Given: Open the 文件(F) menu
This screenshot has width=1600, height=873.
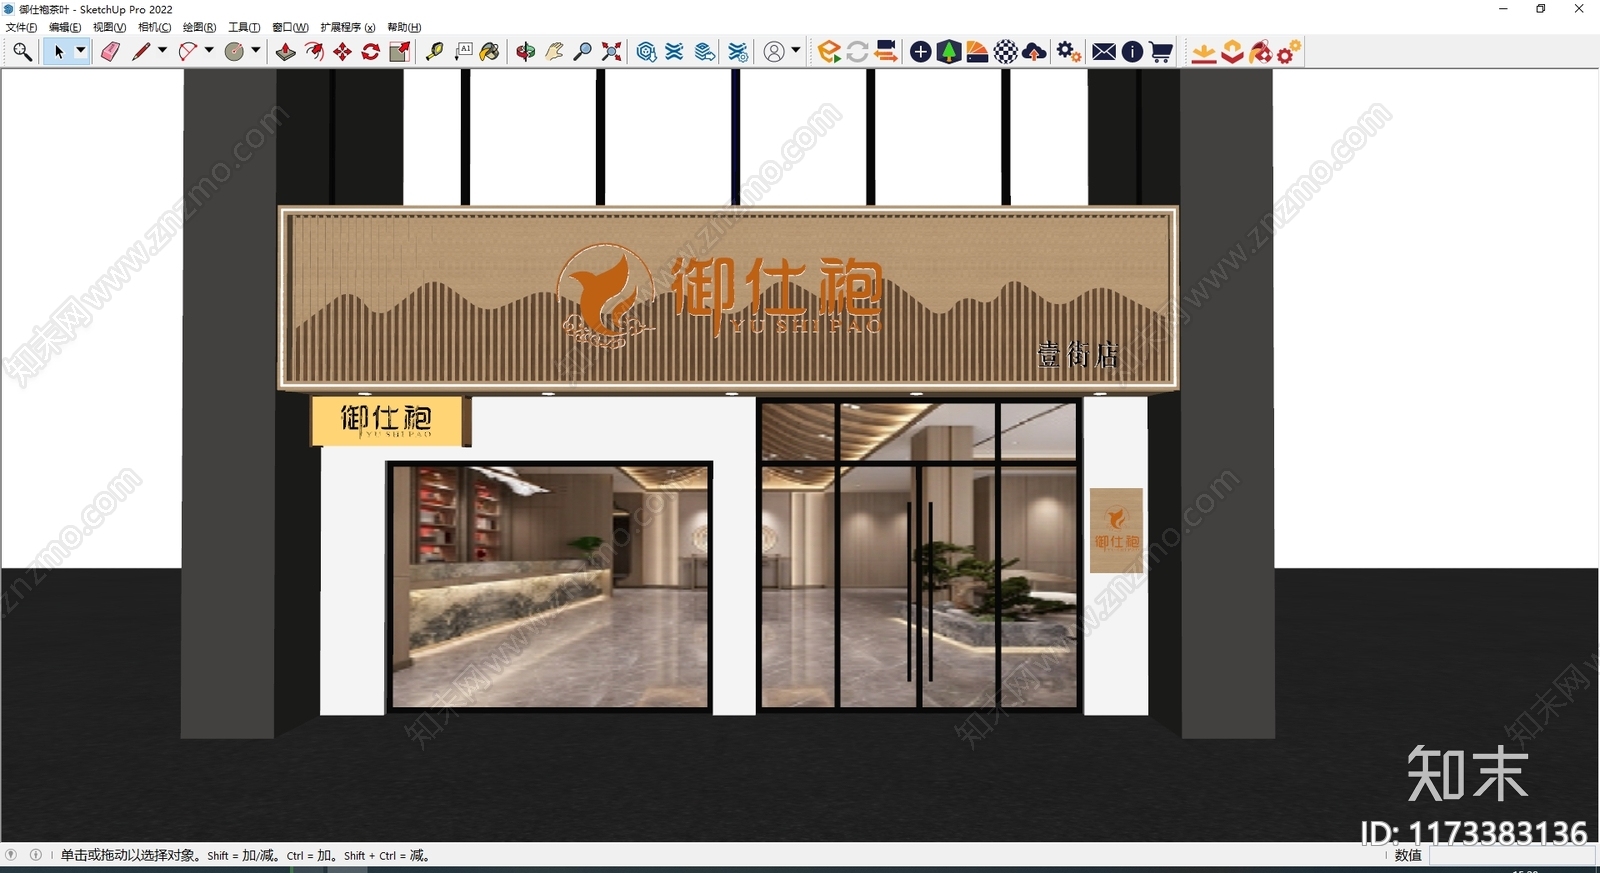Looking at the screenshot, I should [x=21, y=27].
